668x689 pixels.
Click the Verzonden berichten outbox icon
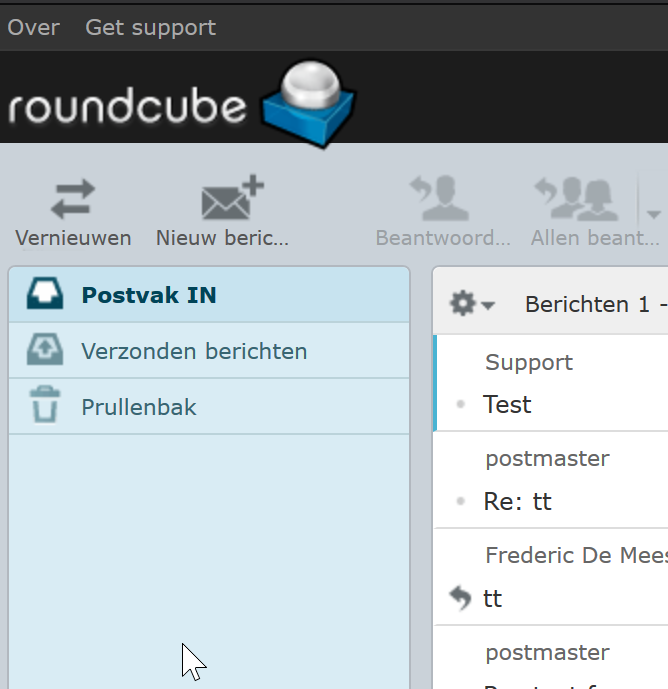pyautogui.click(x=44, y=351)
